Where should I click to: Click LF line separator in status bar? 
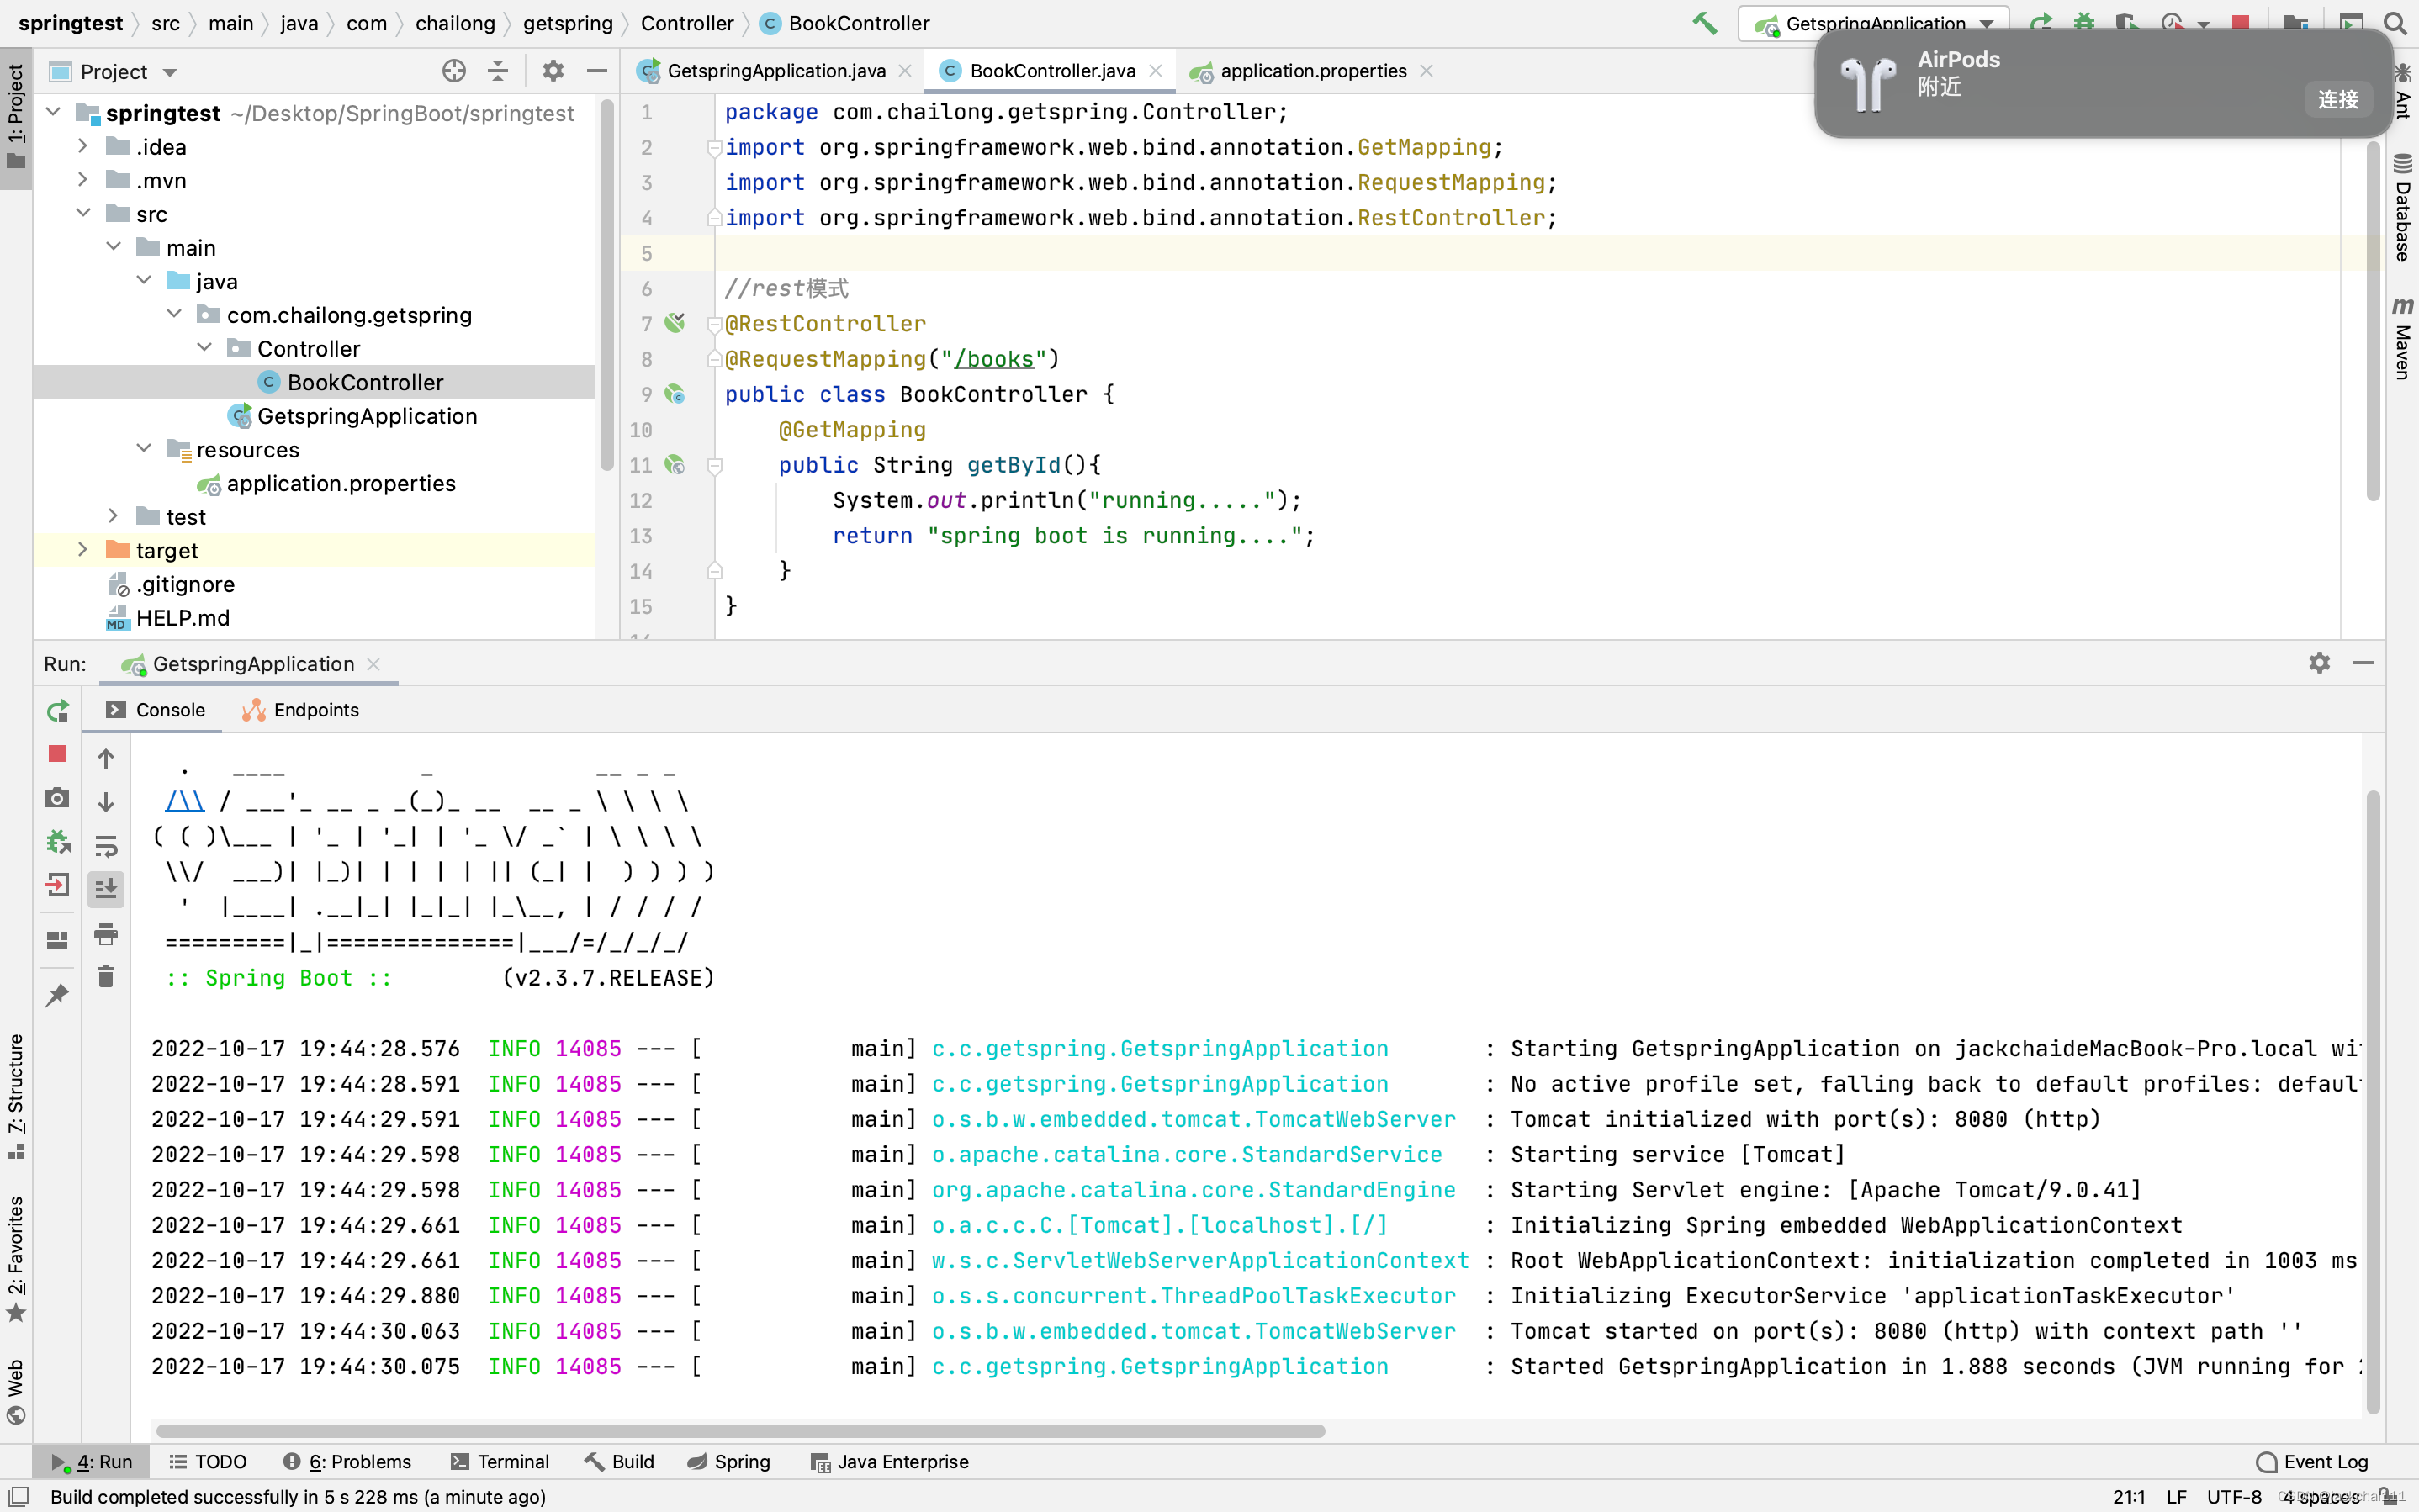coord(2176,1497)
